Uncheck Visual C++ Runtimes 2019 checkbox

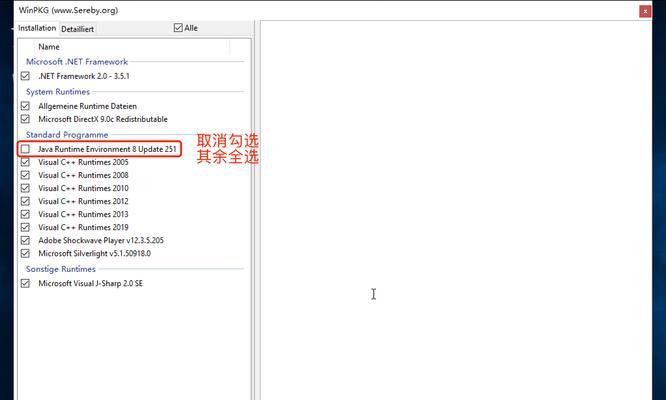[x=25, y=227]
